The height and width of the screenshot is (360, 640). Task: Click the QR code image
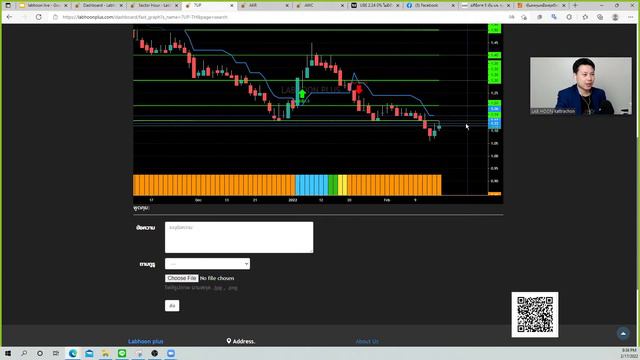[x=535, y=315]
